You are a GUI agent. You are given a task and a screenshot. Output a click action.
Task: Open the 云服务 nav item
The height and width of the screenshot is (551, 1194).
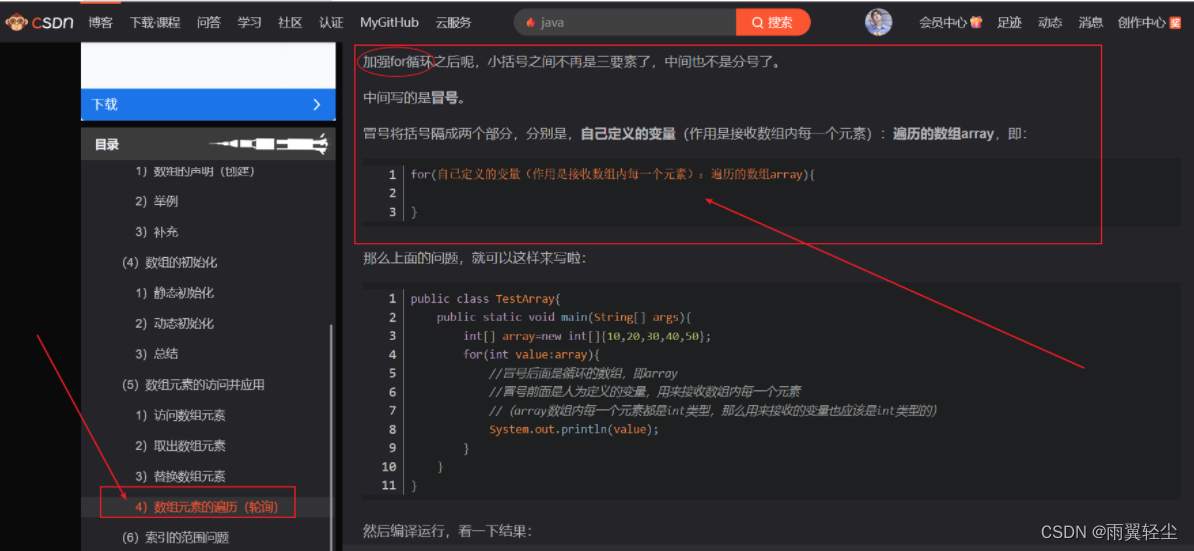[x=453, y=22]
